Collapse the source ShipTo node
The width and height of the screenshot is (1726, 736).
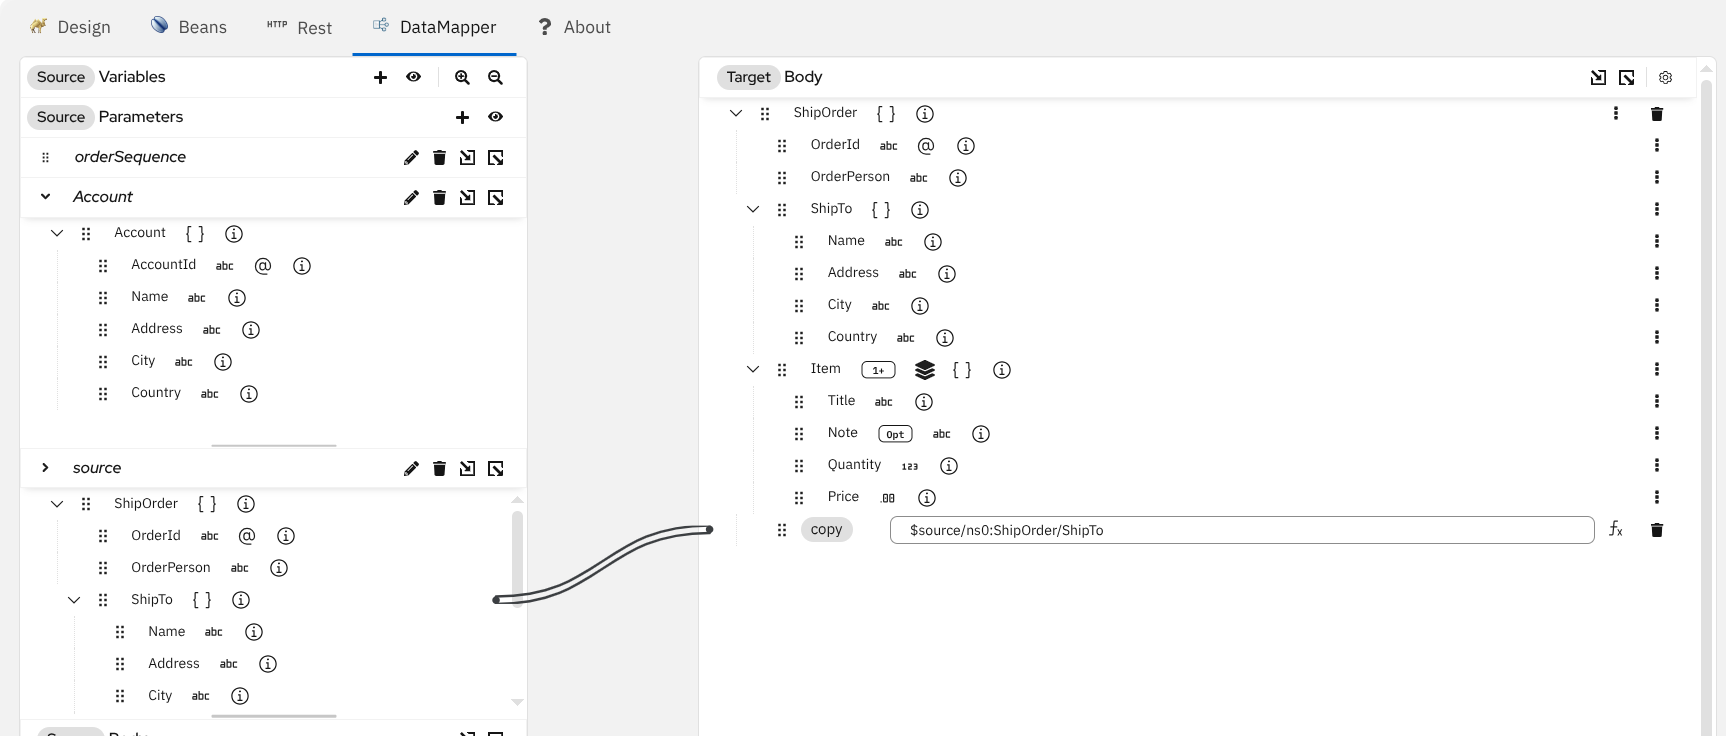click(x=74, y=600)
